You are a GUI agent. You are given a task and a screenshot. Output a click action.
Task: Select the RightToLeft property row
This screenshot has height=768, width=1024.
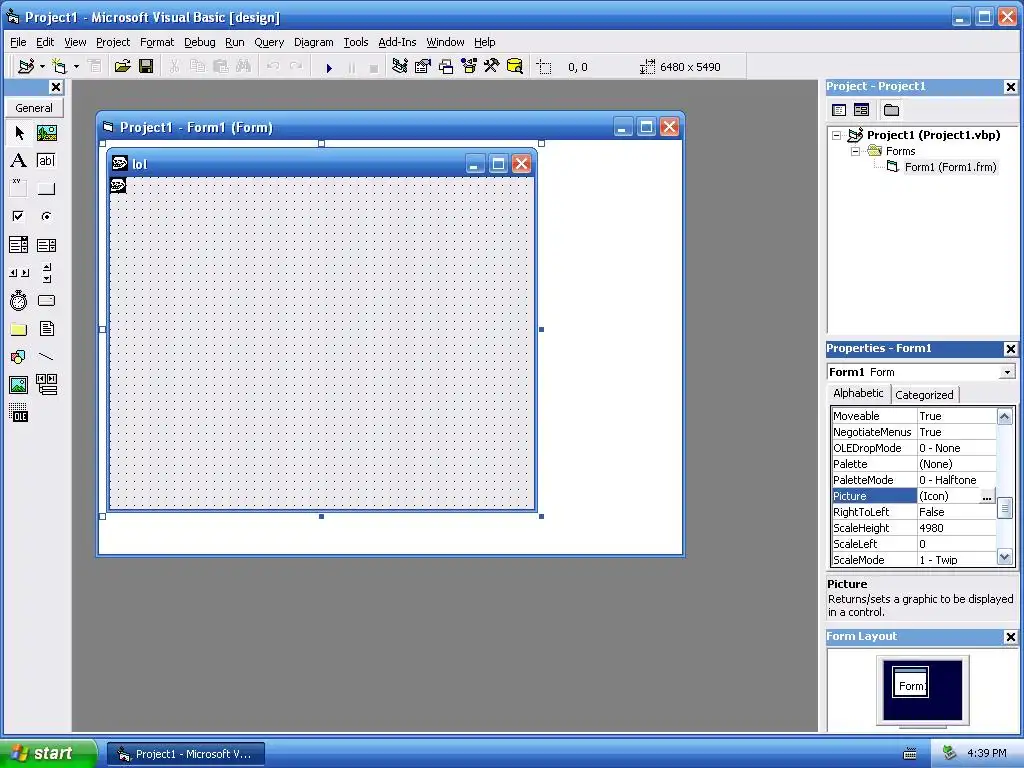coord(914,512)
